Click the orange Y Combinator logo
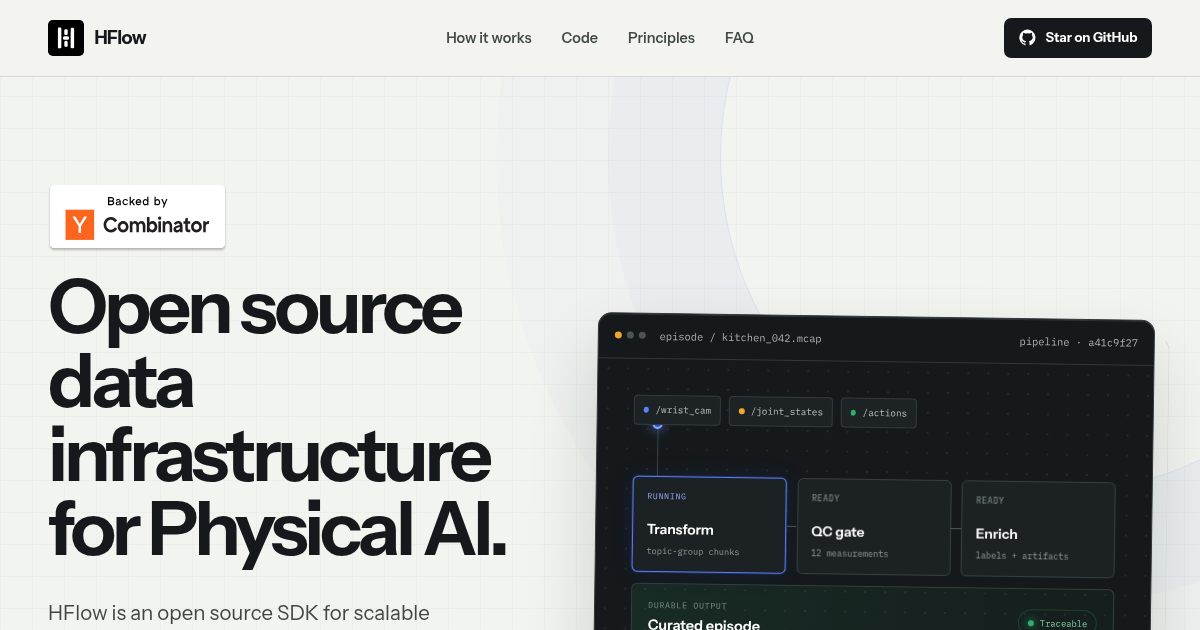The image size is (1200, 630). coord(80,225)
